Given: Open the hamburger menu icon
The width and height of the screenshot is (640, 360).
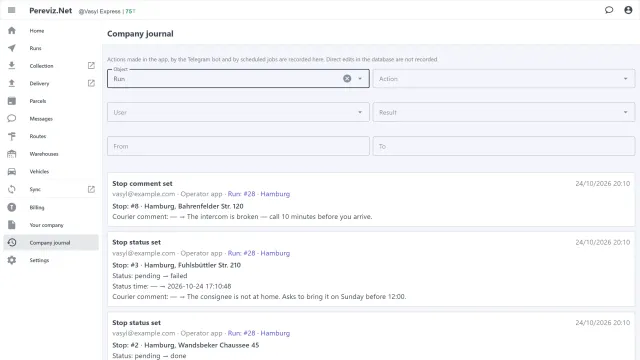Looking at the screenshot, I should (11, 10).
